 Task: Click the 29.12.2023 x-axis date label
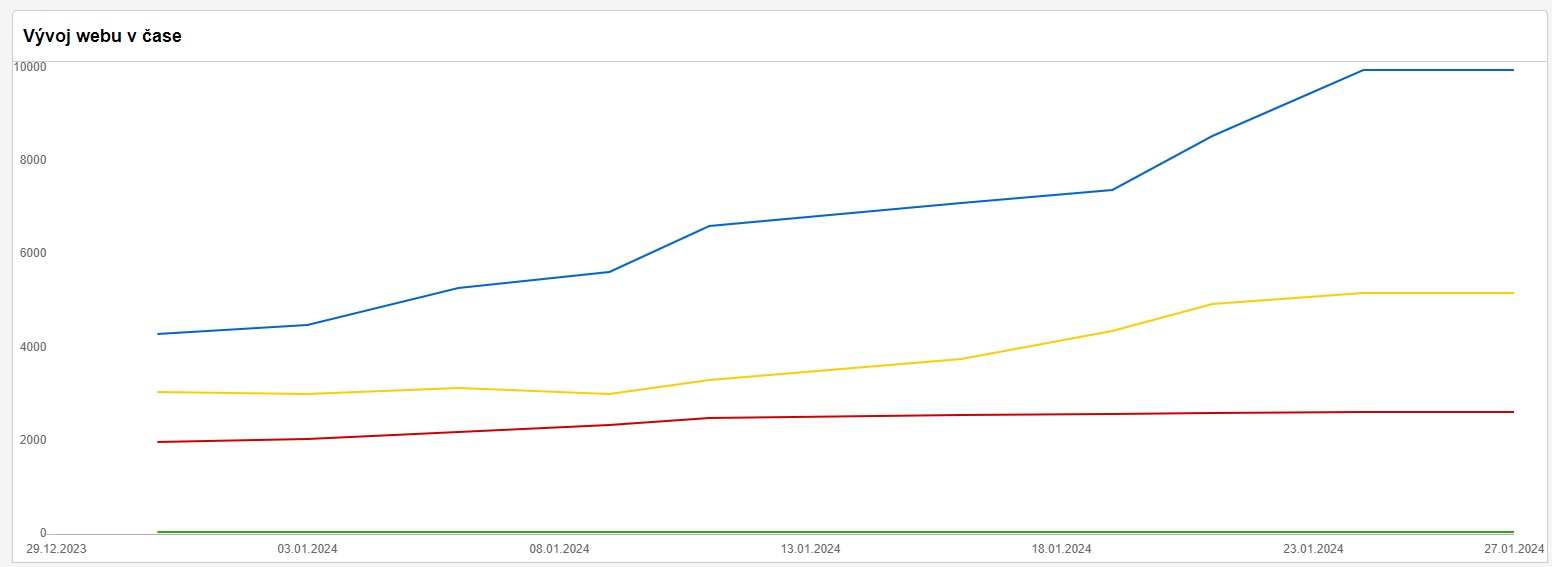pos(56,549)
